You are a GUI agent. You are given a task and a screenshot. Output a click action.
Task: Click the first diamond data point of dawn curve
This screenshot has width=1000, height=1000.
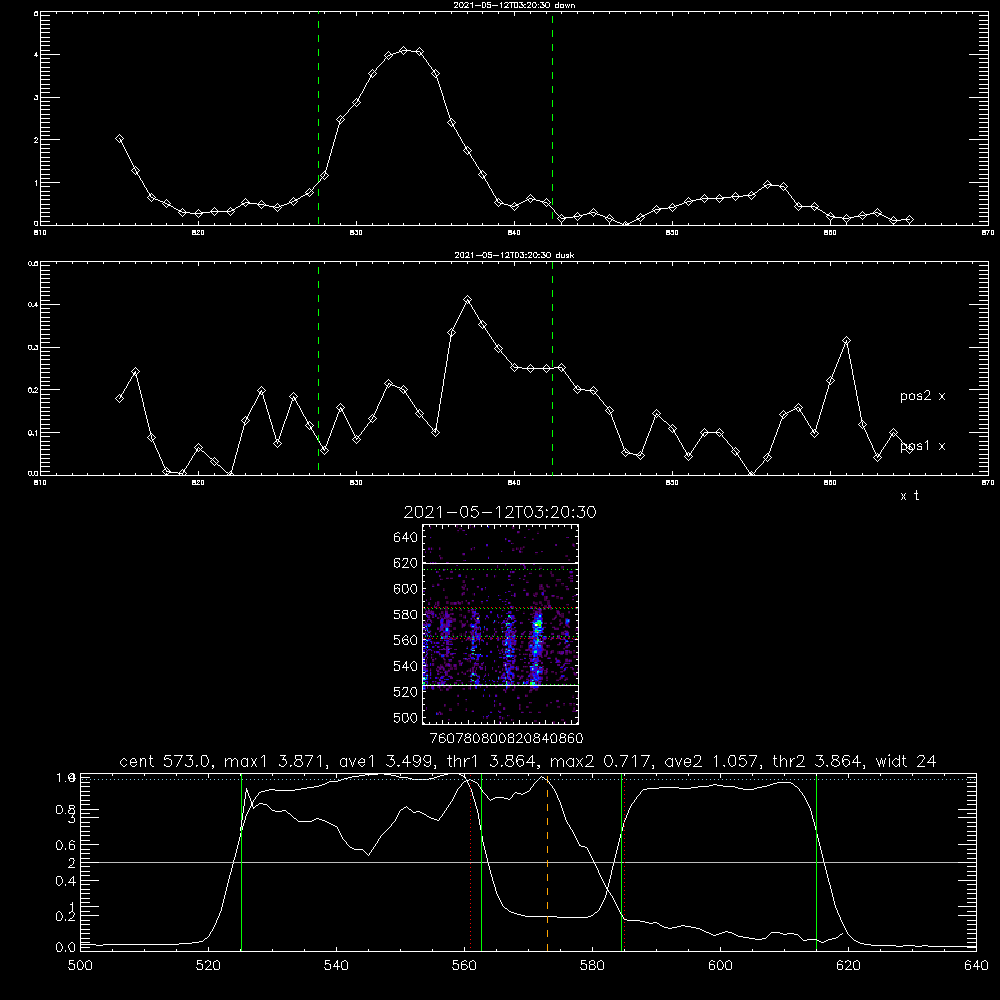click(x=119, y=138)
